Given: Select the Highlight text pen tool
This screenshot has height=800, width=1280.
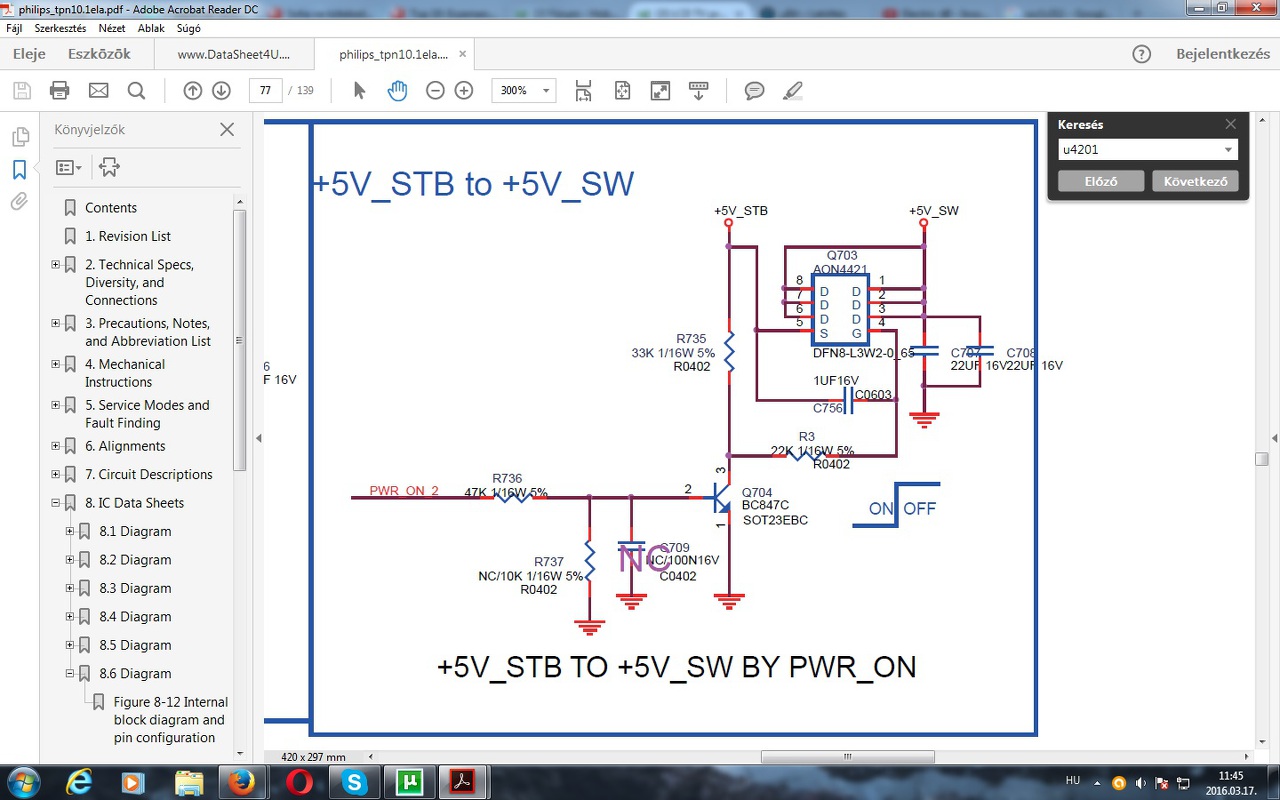Looking at the screenshot, I should (x=793, y=91).
